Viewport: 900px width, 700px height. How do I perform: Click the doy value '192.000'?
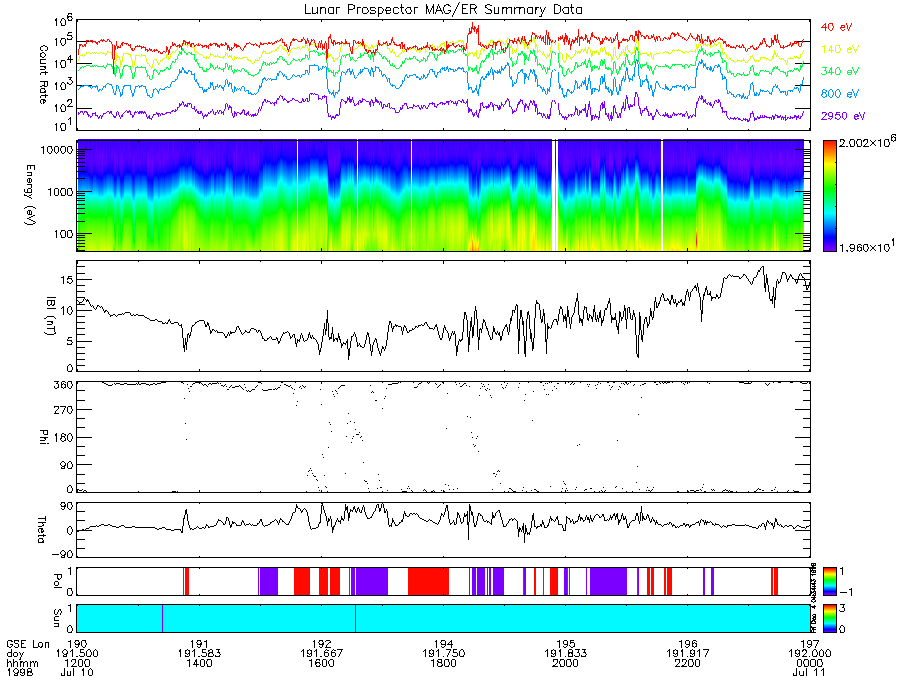[x=809, y=654]
